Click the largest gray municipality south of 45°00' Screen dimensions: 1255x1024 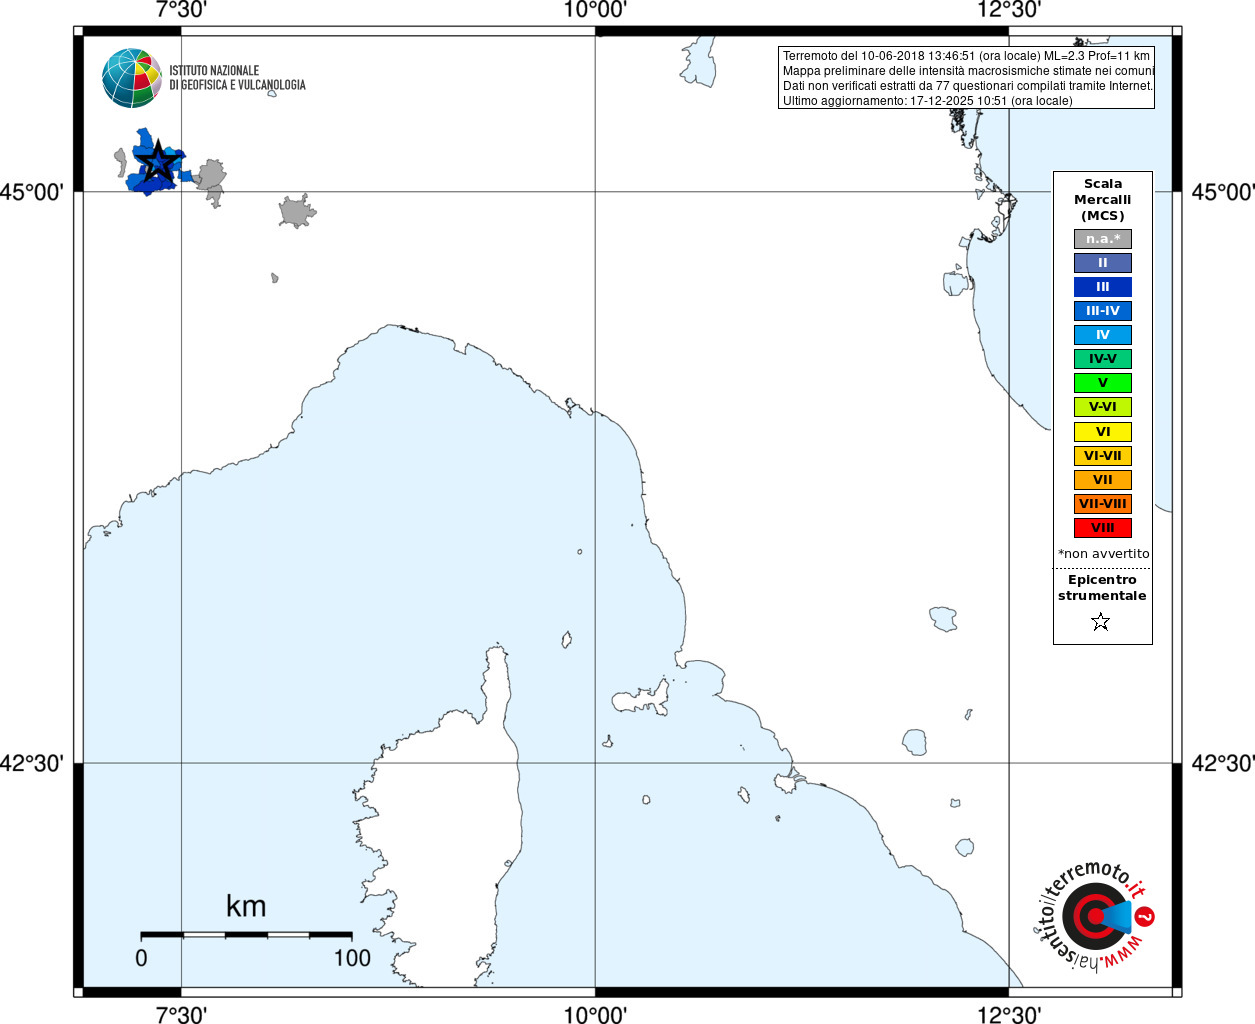point(296,212)
